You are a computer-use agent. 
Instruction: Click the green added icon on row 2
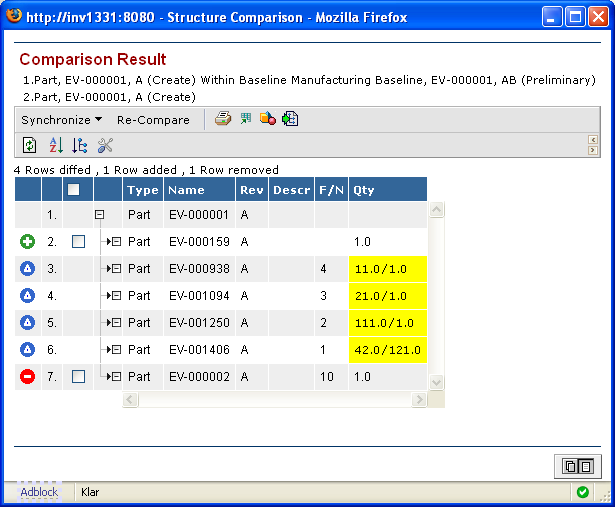(x=27, y=242)
